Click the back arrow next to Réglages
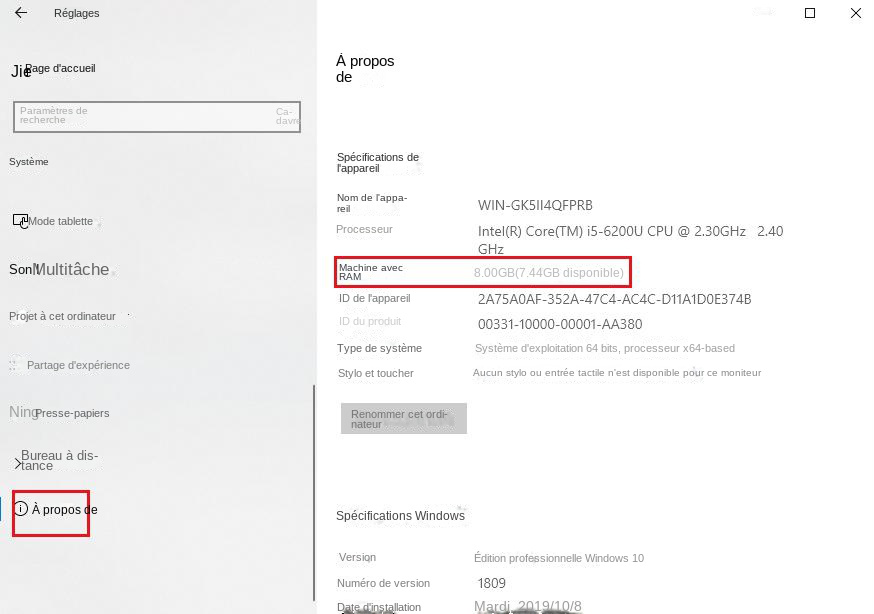The image size is (874, 614). coord(21,13)
